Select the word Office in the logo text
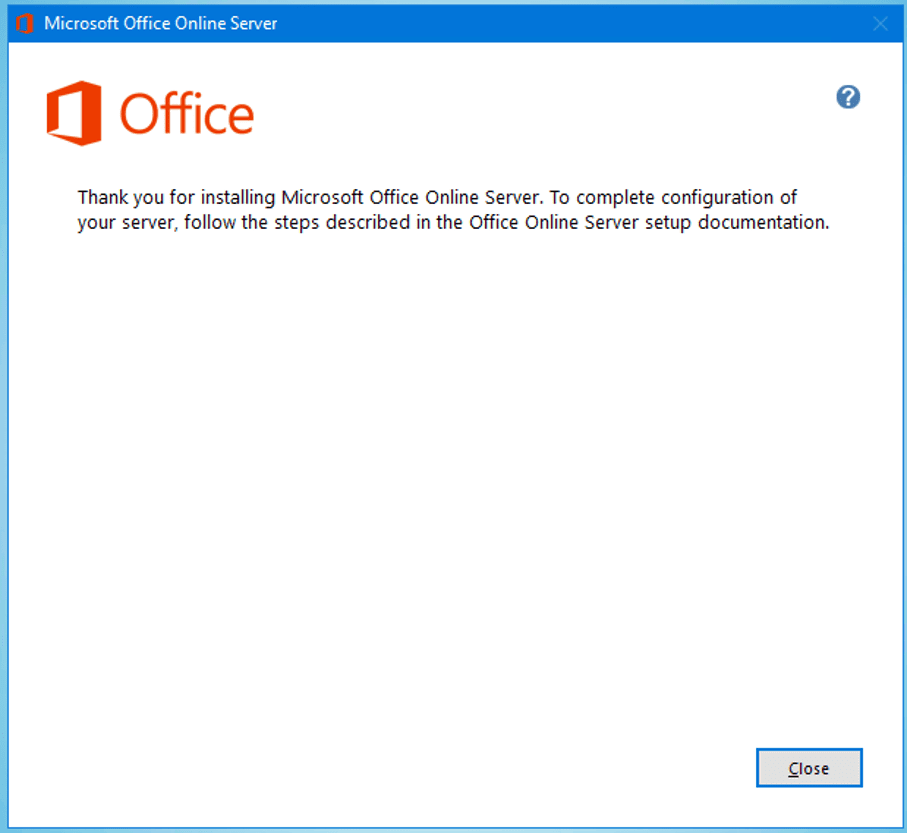Viewport: 908px width, 834px height. tap(186, 115)
